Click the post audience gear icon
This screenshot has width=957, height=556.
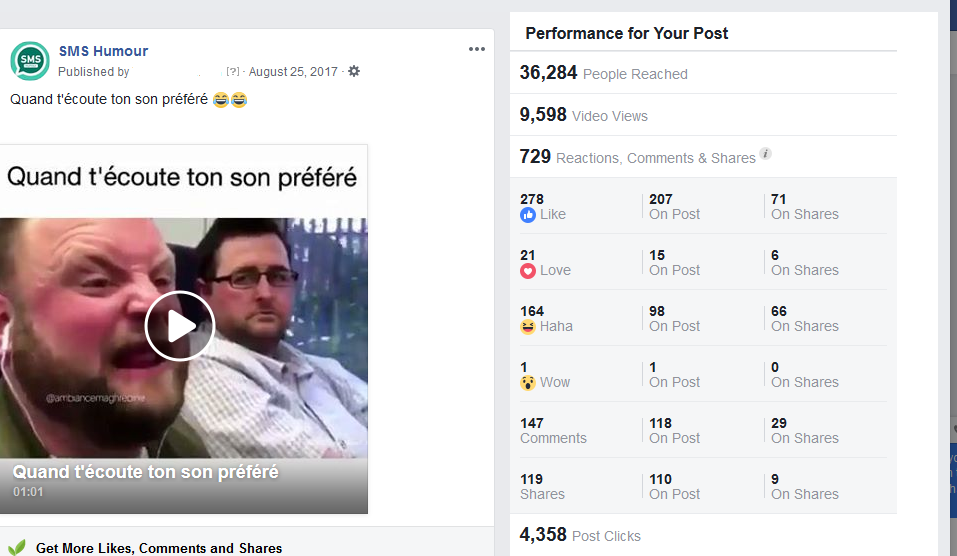click(x=354, y=72)
